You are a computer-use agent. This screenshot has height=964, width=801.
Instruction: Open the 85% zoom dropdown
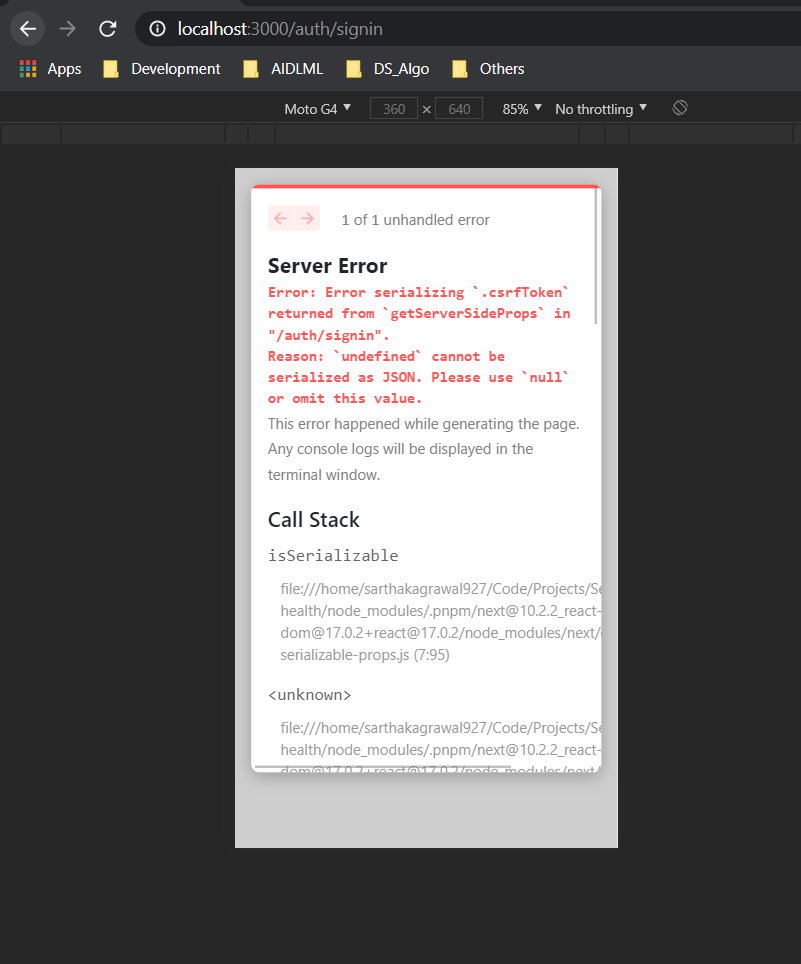coord(520,108)
